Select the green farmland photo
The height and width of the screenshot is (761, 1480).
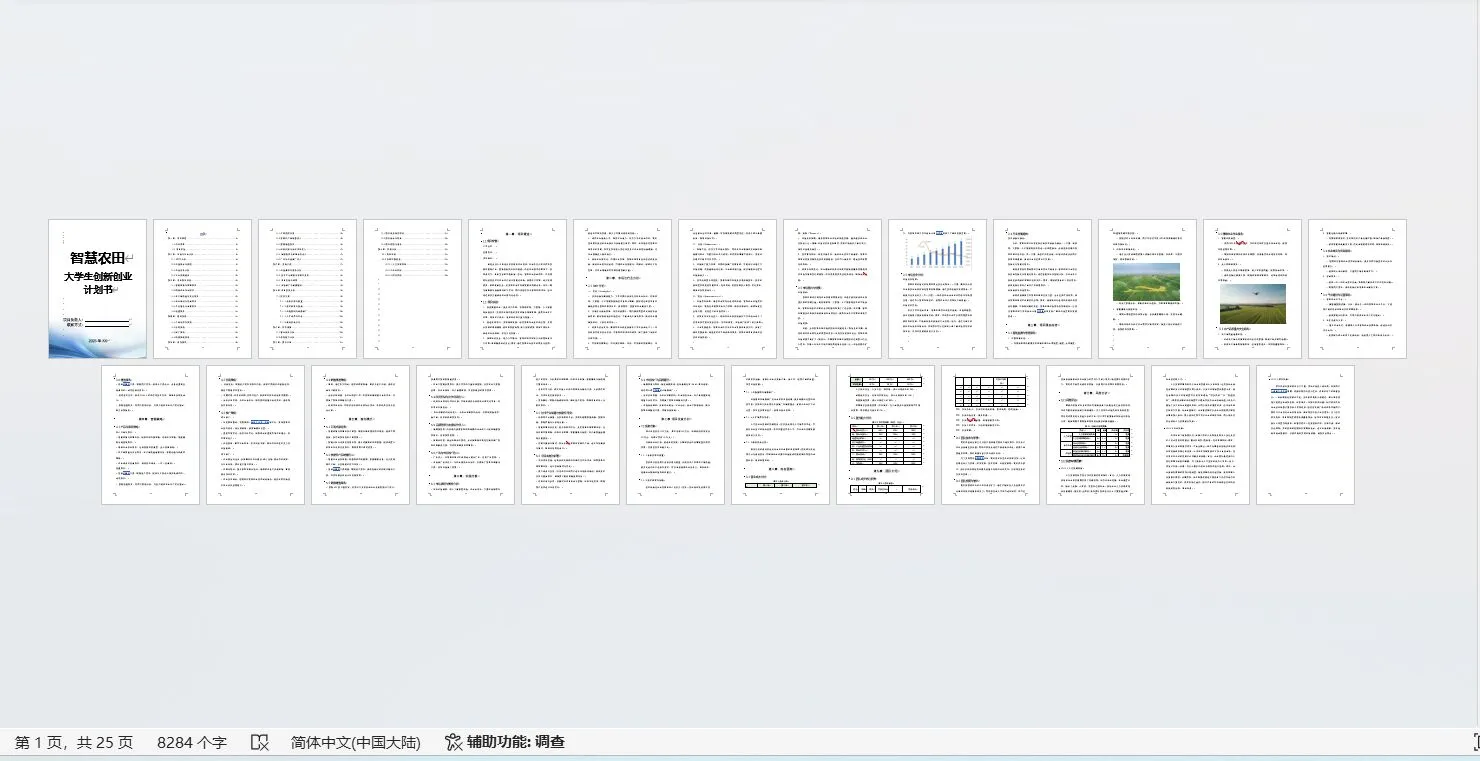(x=1146, y=282)
